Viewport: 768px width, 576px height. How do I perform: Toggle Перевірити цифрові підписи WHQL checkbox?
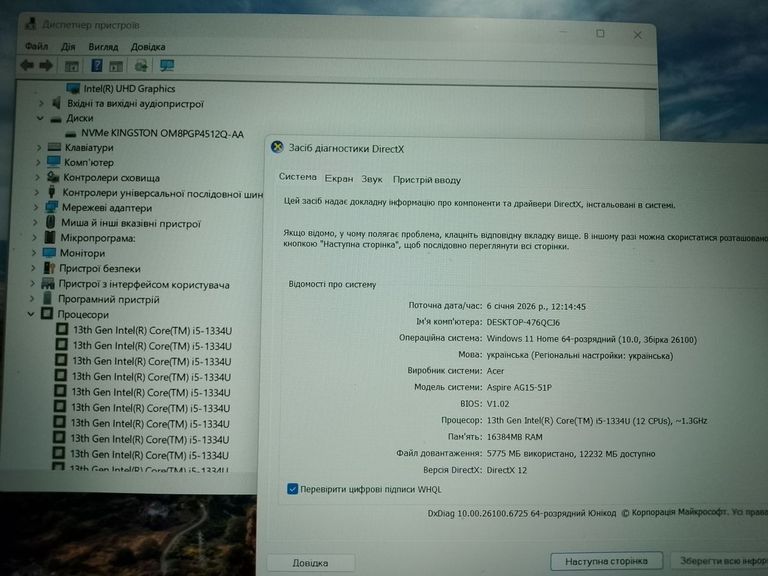pyautogui.click(x=292, y=488)
